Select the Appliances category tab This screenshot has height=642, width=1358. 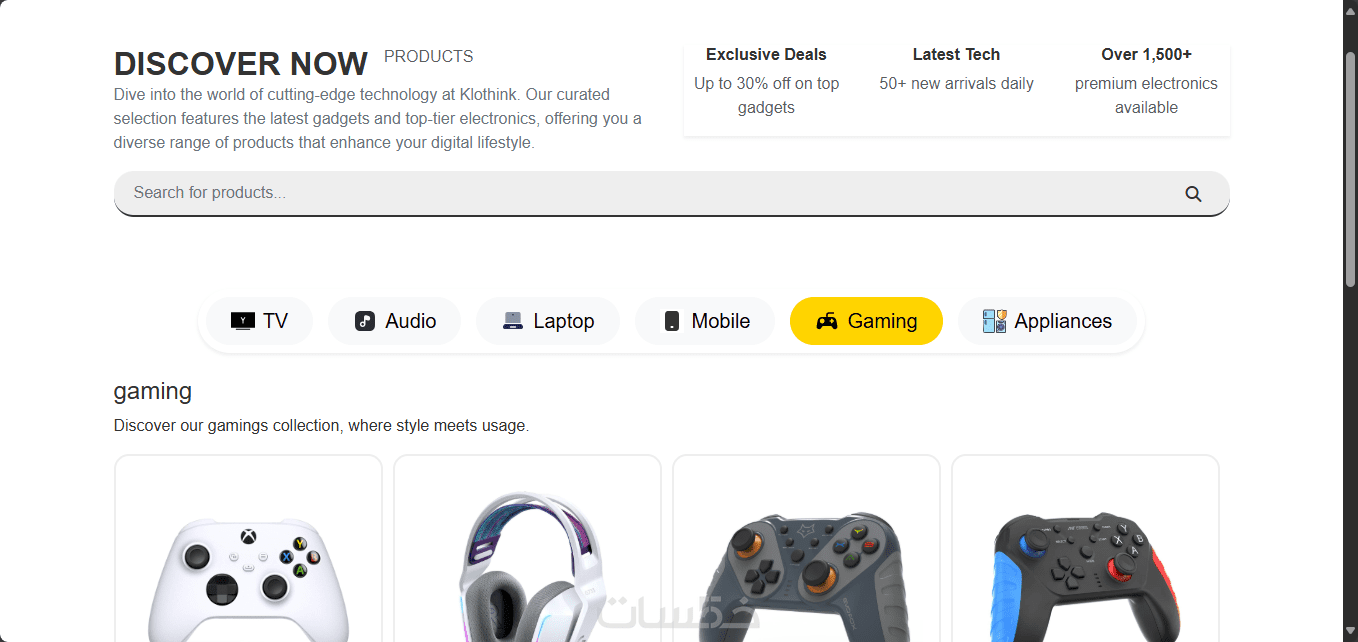1047,321
